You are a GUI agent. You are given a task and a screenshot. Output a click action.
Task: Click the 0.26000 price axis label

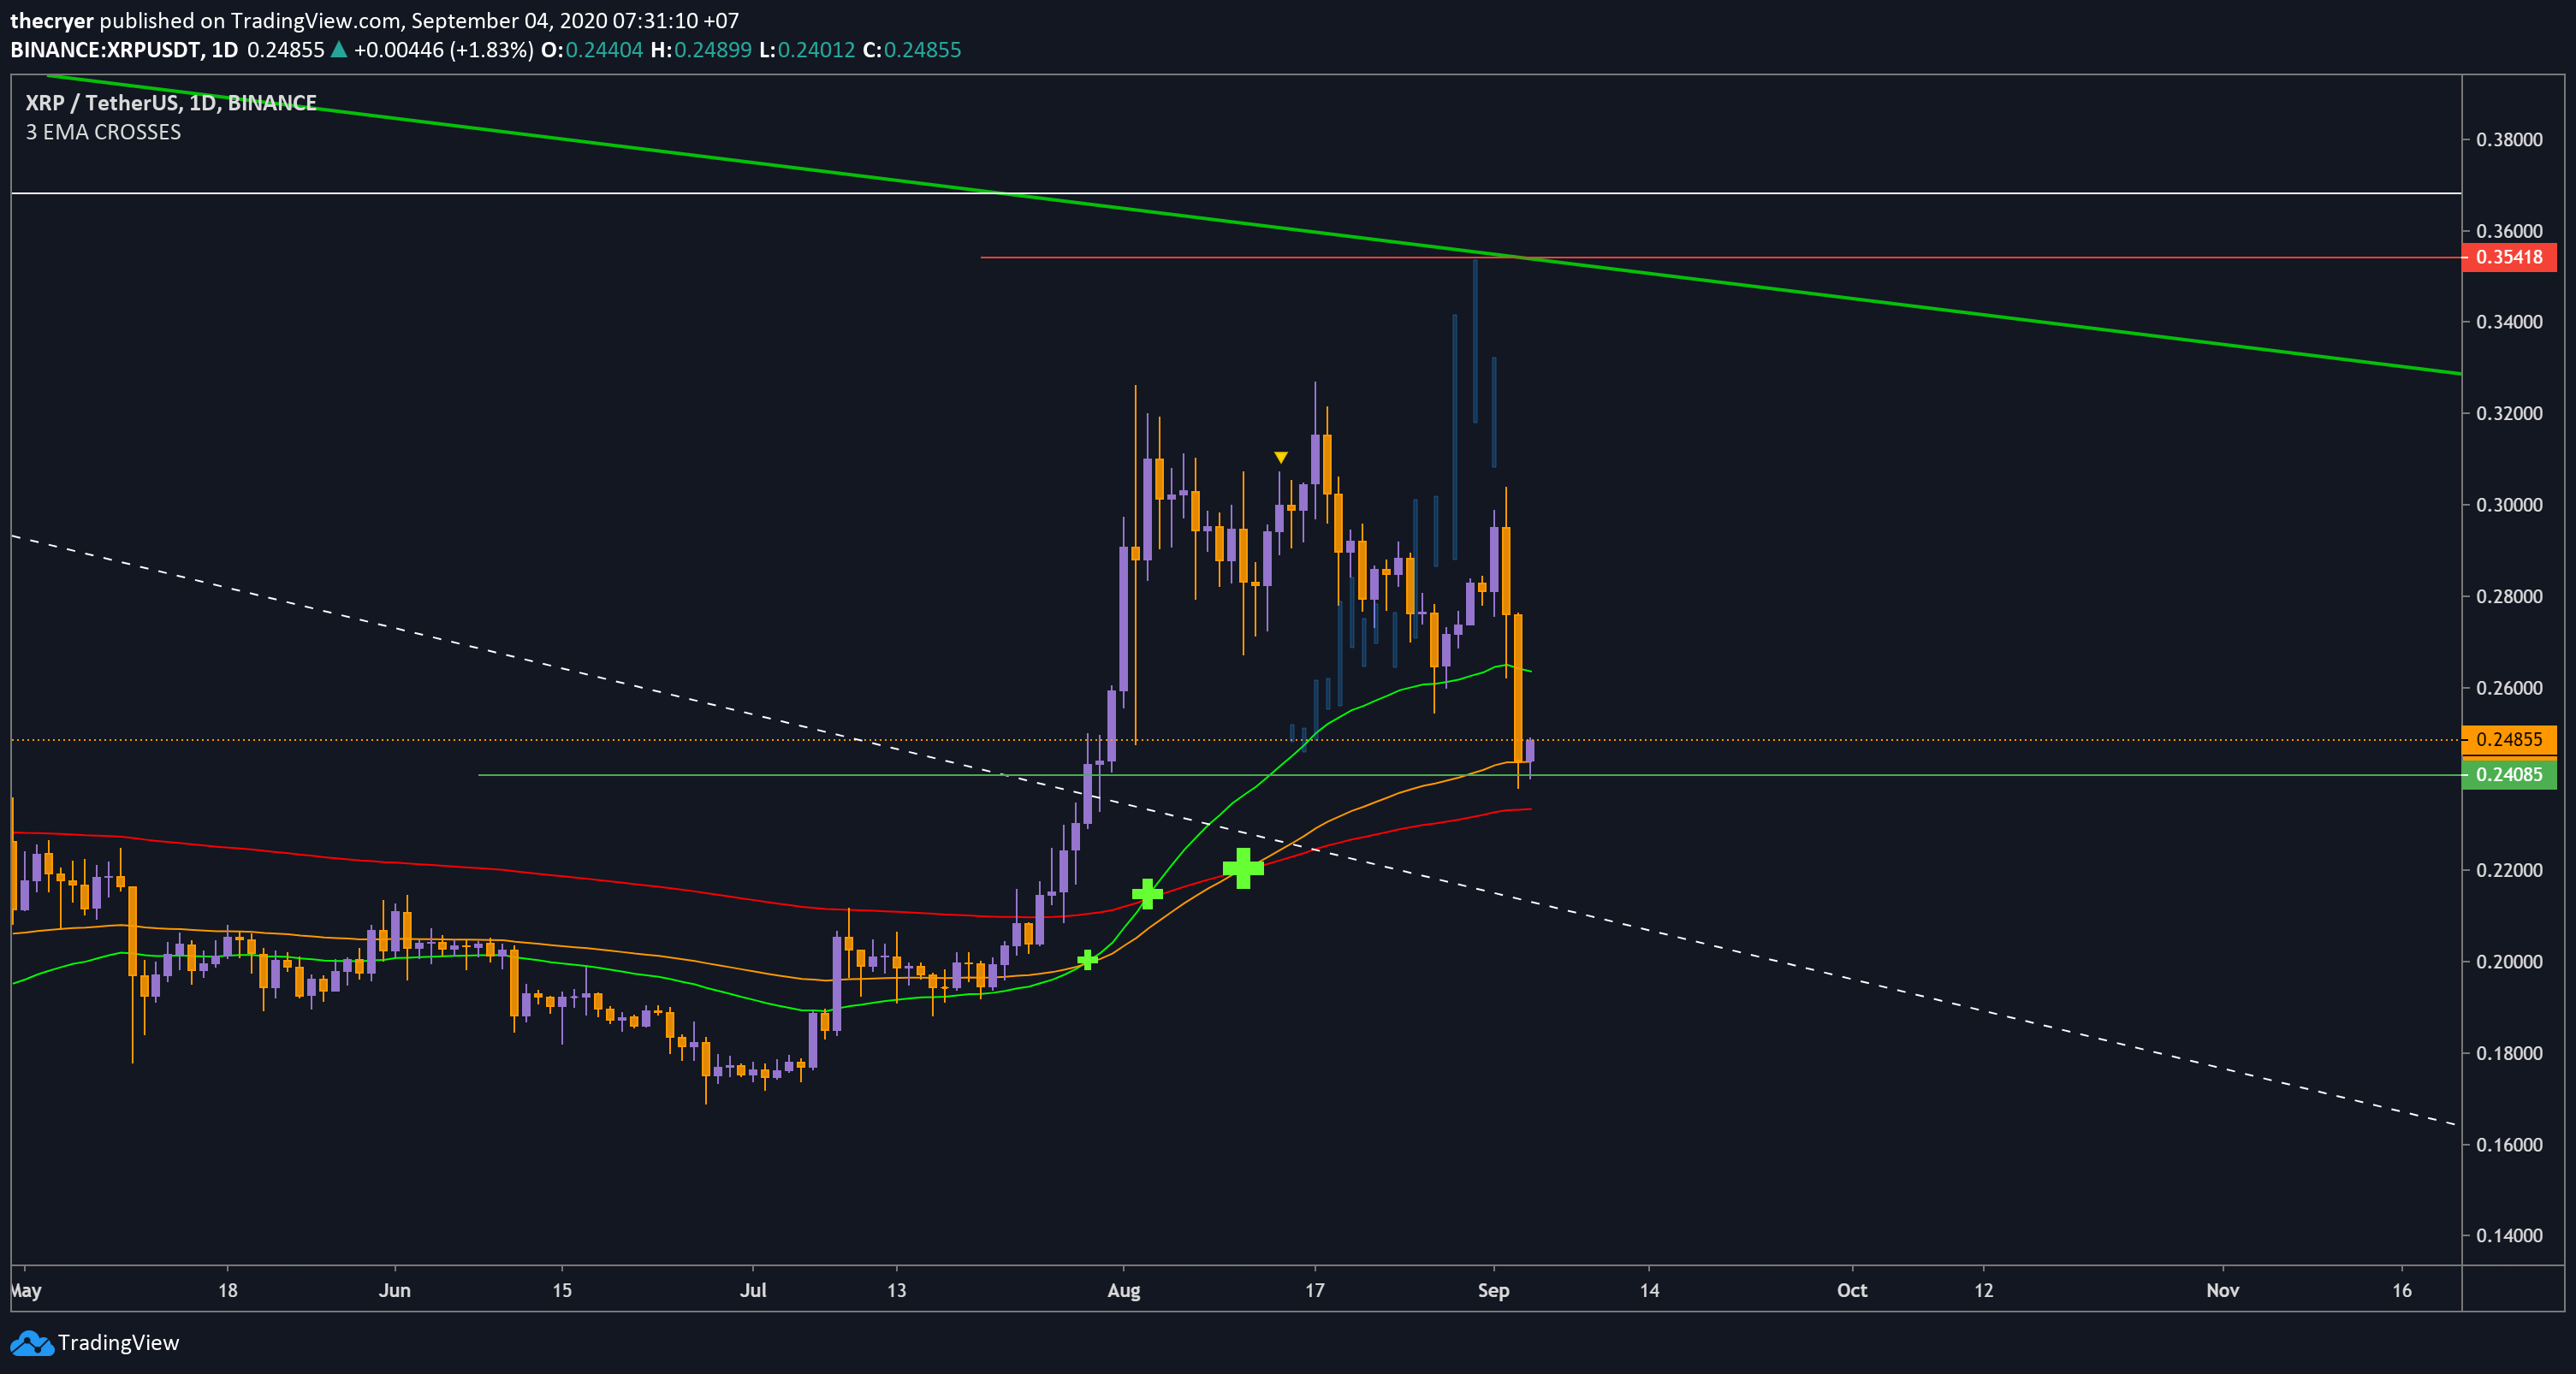[x=2509, y=688]
